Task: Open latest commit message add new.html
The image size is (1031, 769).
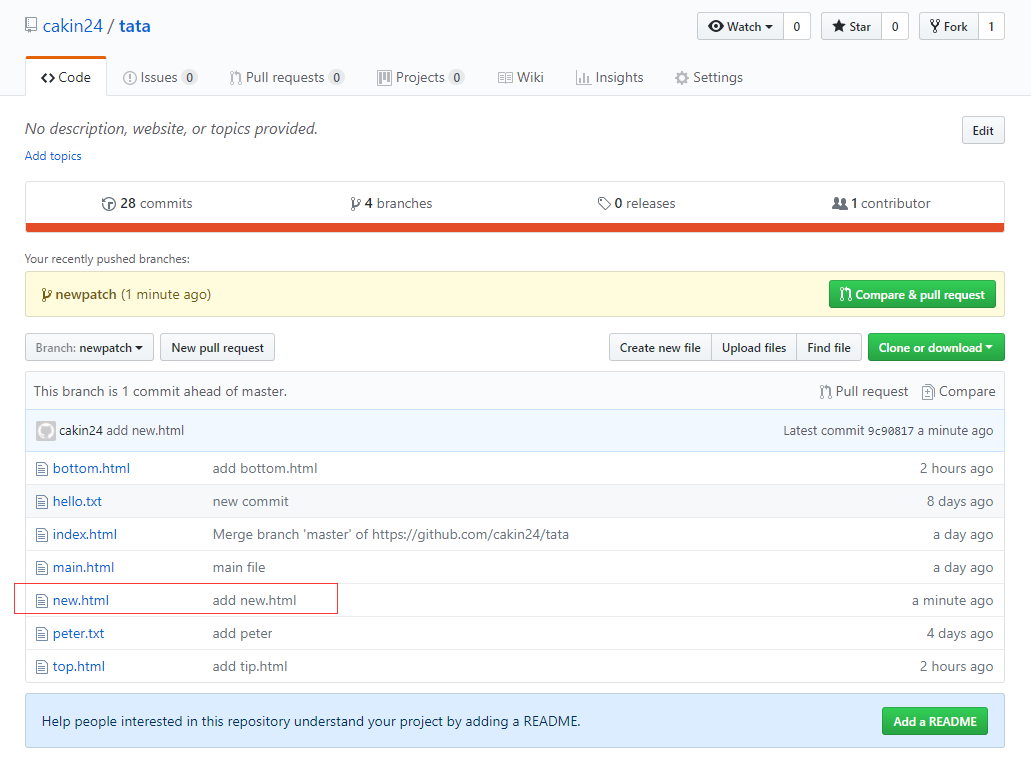Action: click(x=145, y=431)
